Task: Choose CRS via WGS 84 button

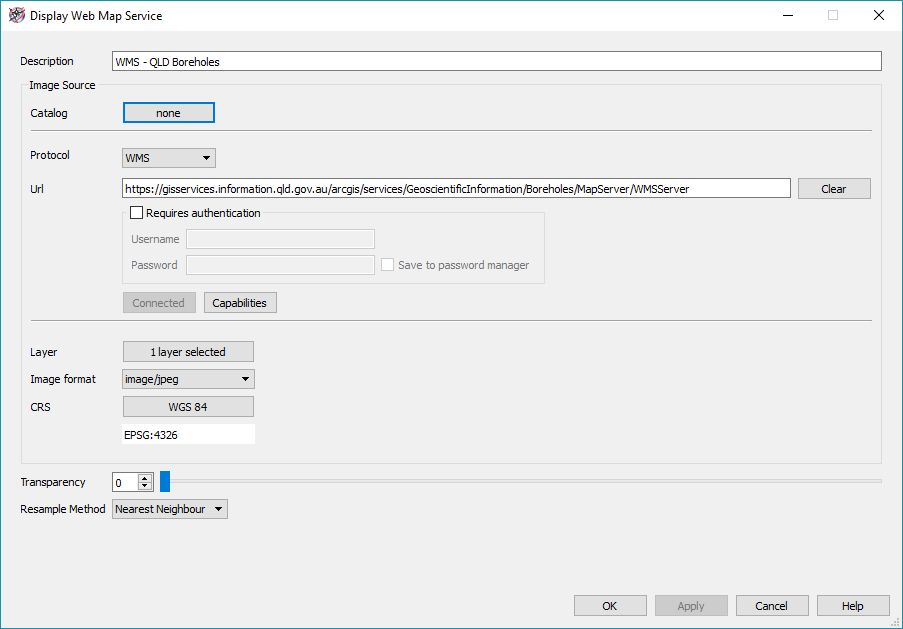Action: click(188, 407)
